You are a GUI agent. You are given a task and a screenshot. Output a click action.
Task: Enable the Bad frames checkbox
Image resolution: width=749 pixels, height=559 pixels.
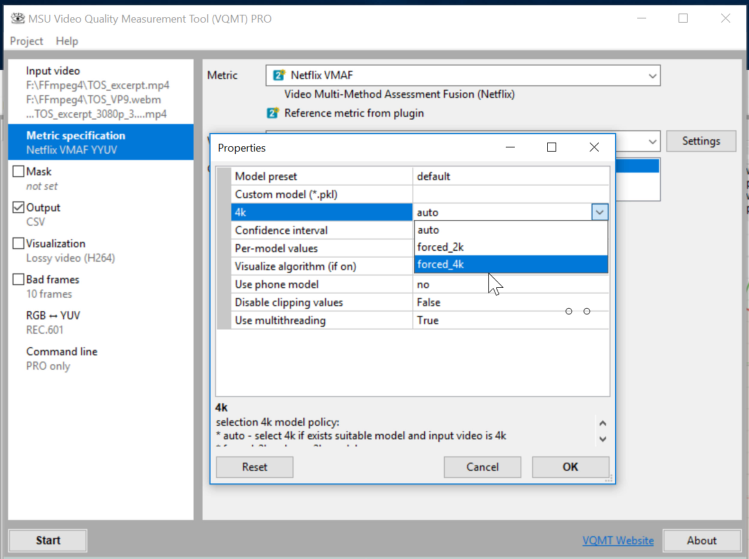tap(18, 279)
